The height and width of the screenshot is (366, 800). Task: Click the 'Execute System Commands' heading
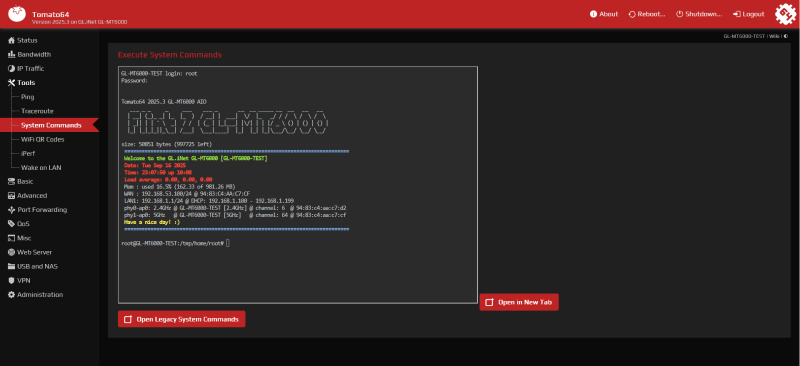coord(170,55)
